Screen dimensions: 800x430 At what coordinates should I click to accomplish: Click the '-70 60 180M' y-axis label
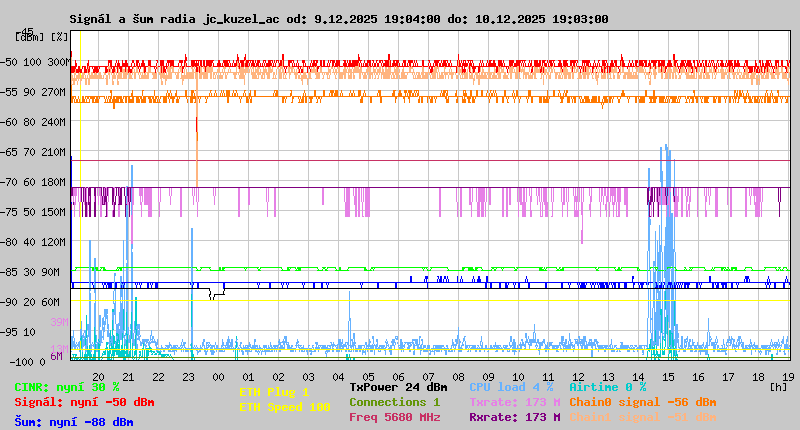(35, 182)
